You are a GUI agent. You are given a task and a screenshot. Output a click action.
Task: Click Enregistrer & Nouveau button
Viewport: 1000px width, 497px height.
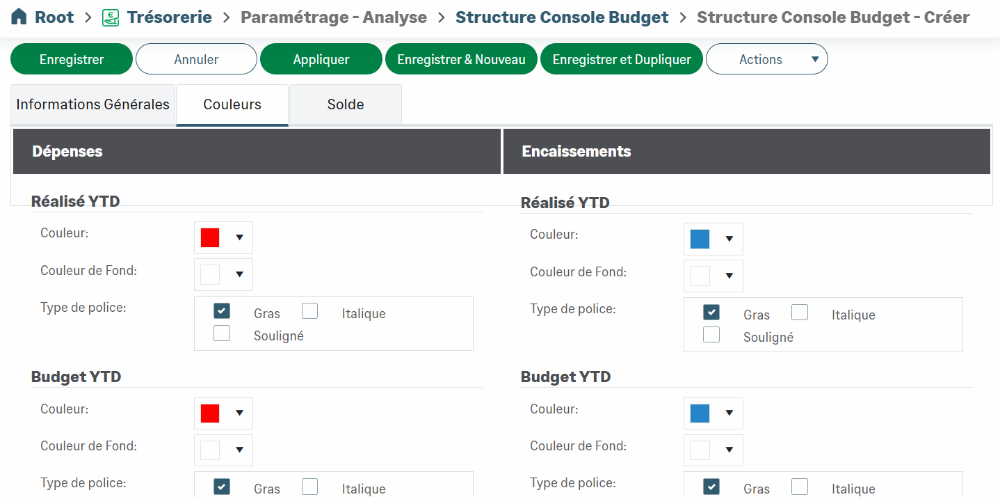(x=461, y=59)
